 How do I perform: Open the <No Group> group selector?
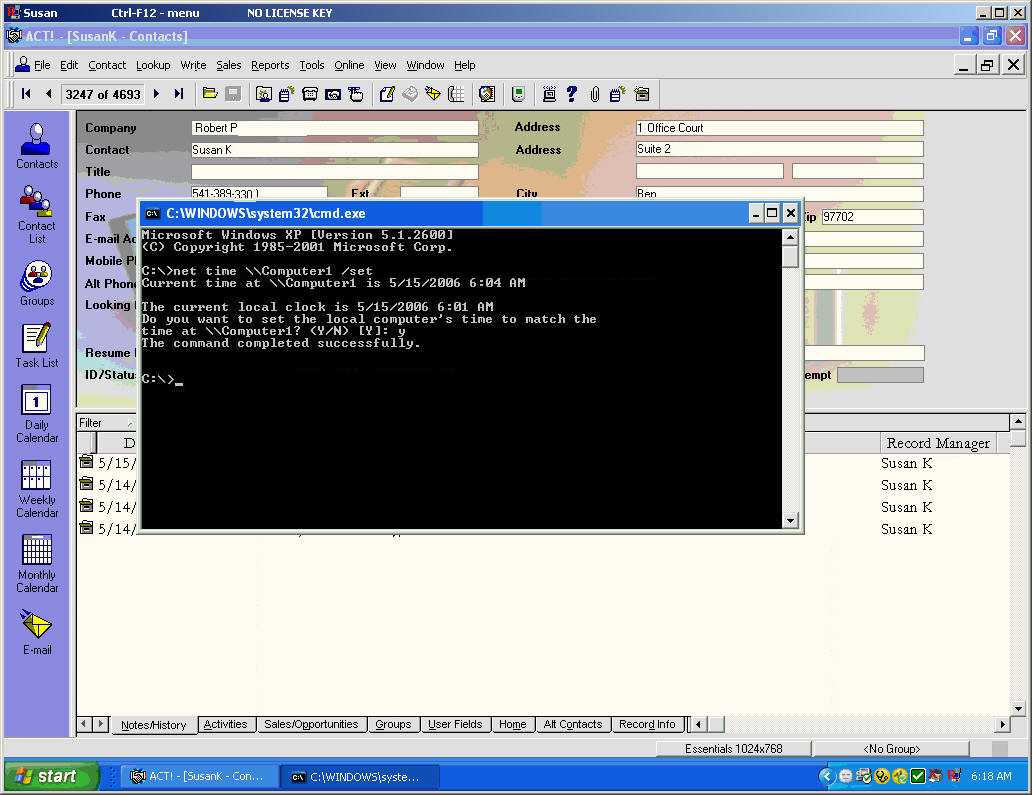891,749
